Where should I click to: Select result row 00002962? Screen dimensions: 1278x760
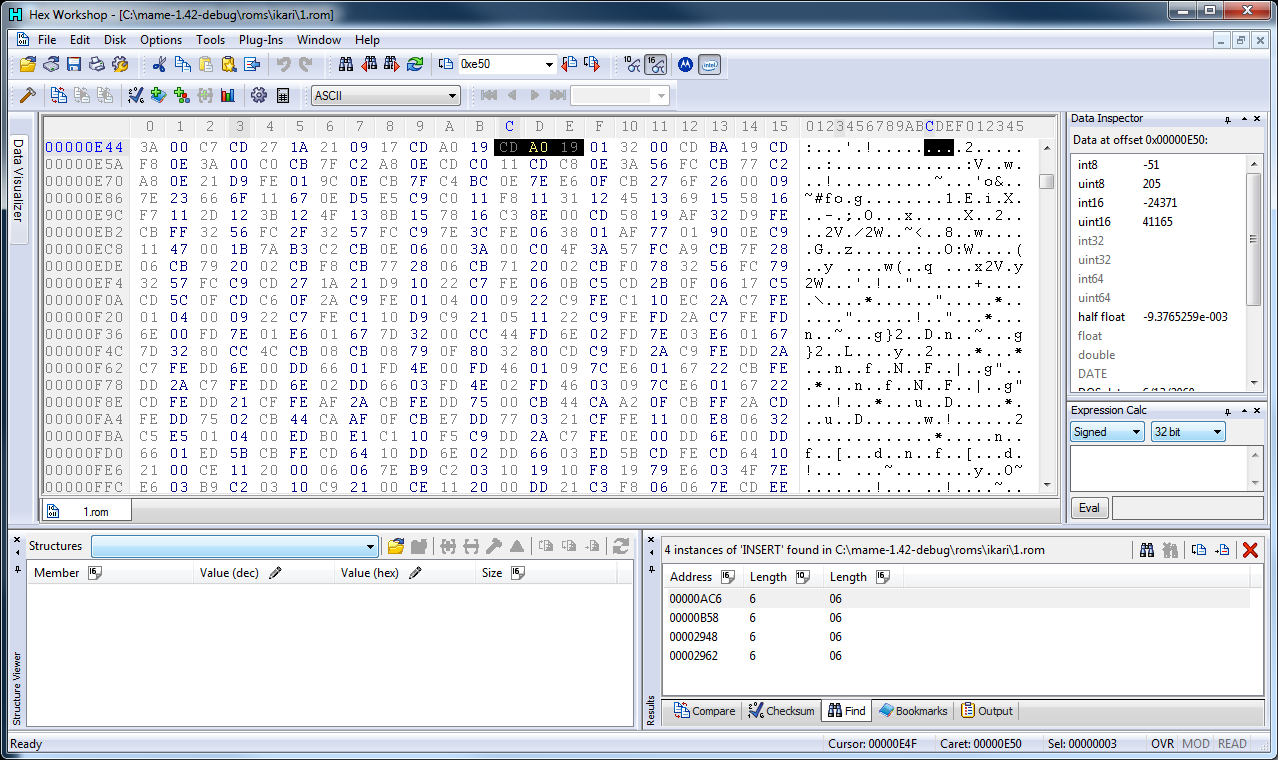(x=956, y=655)
